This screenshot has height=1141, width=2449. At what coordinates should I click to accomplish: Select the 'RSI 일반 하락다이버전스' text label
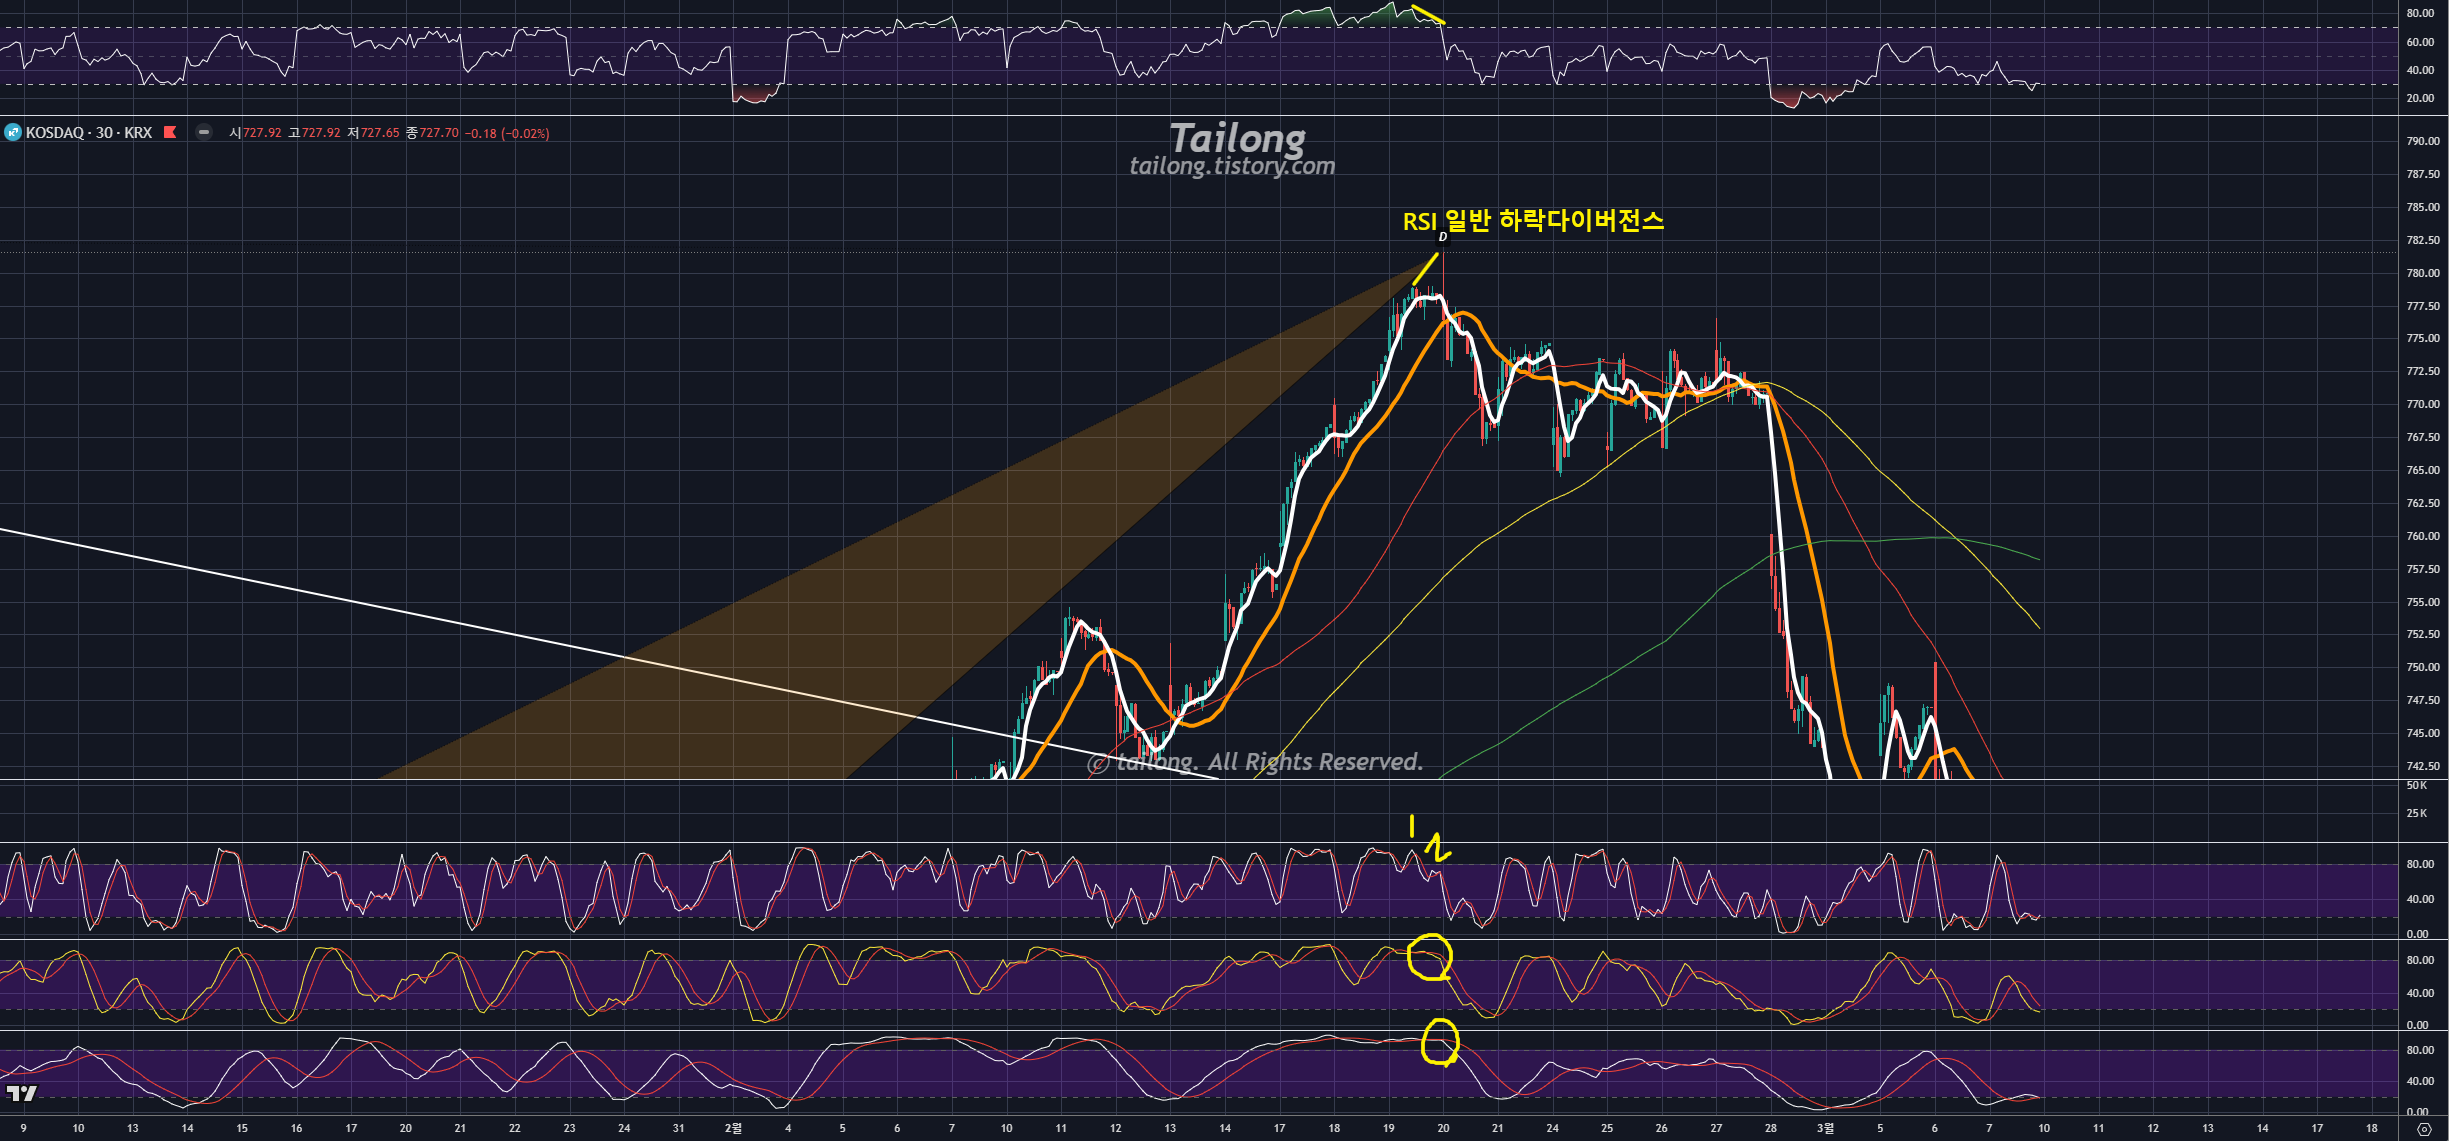(x=1532, y=221)
